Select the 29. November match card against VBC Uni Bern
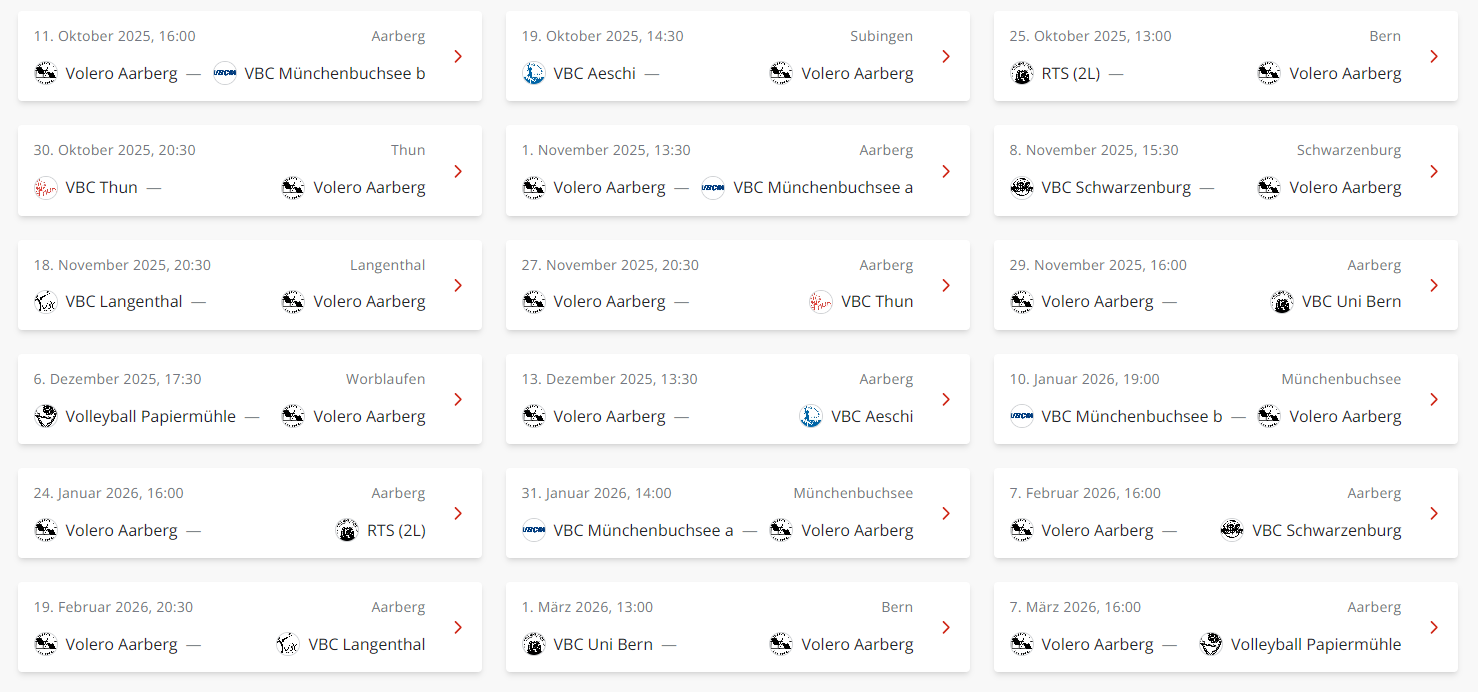 pos(1226,285)
